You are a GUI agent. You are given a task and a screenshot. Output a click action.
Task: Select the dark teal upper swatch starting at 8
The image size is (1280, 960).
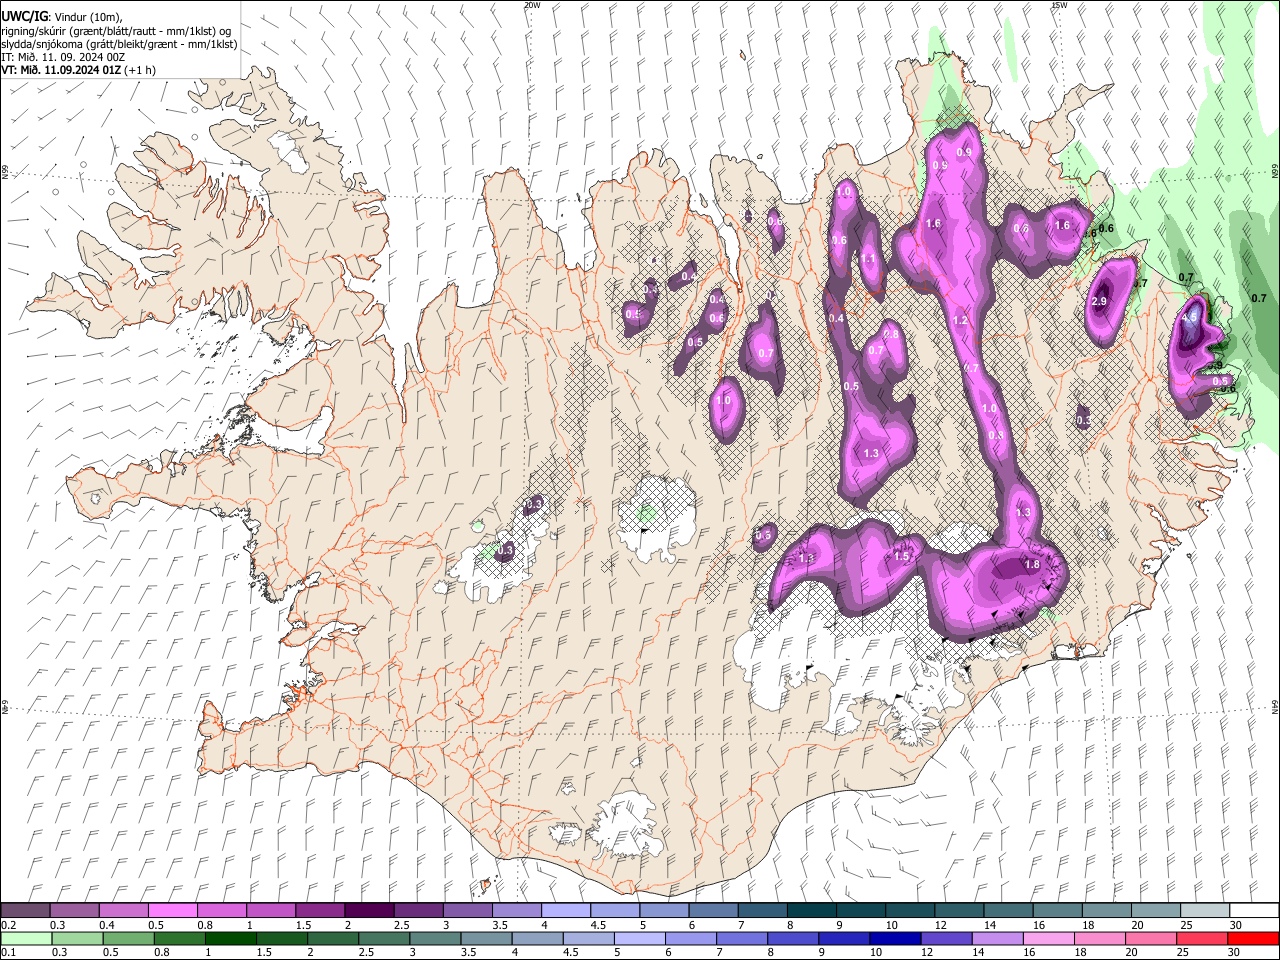812,910
